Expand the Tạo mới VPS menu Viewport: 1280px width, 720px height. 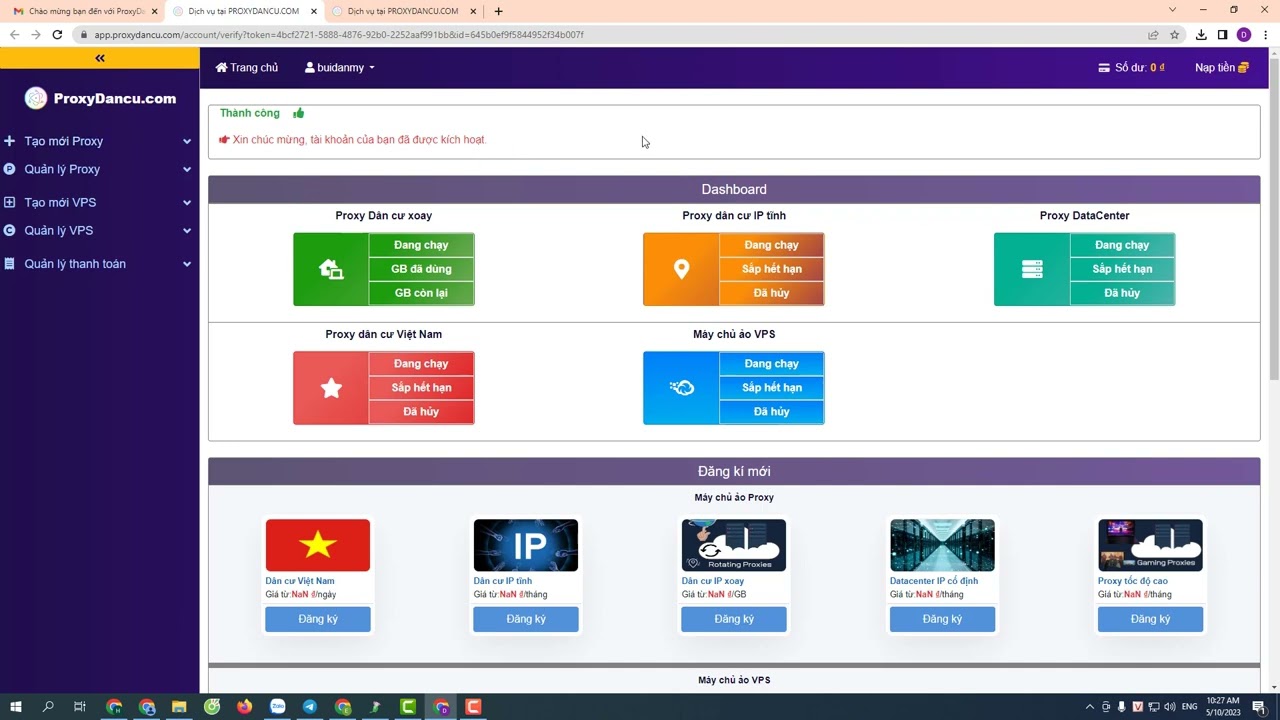pyautogui.click(x=98, y=202)
